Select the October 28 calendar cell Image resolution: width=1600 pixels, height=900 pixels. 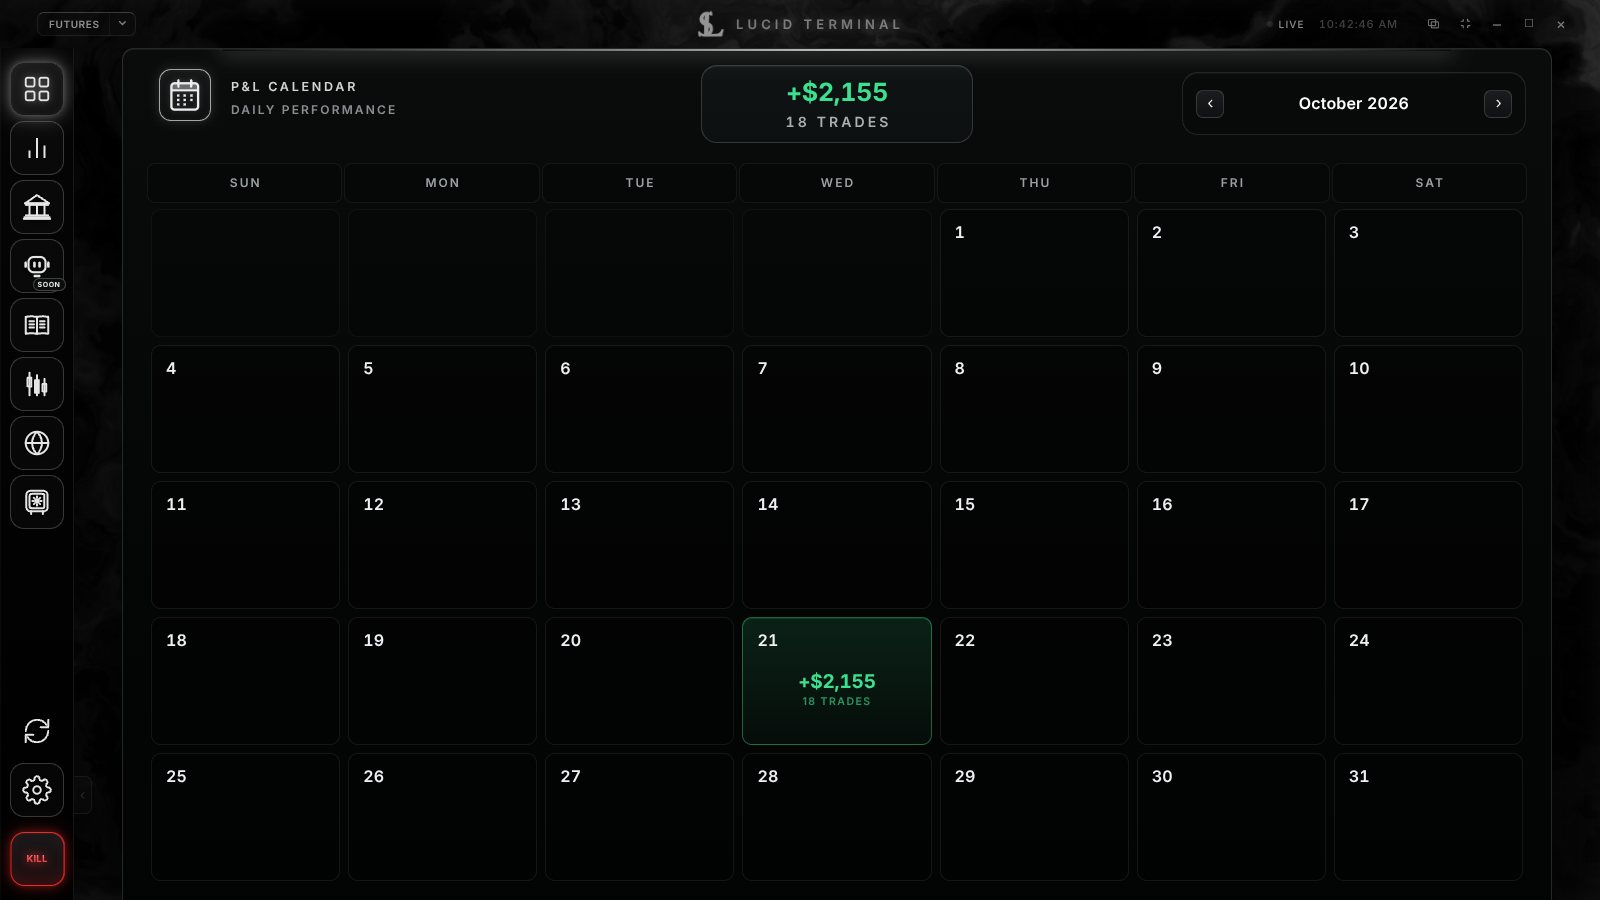coord(837,817)
